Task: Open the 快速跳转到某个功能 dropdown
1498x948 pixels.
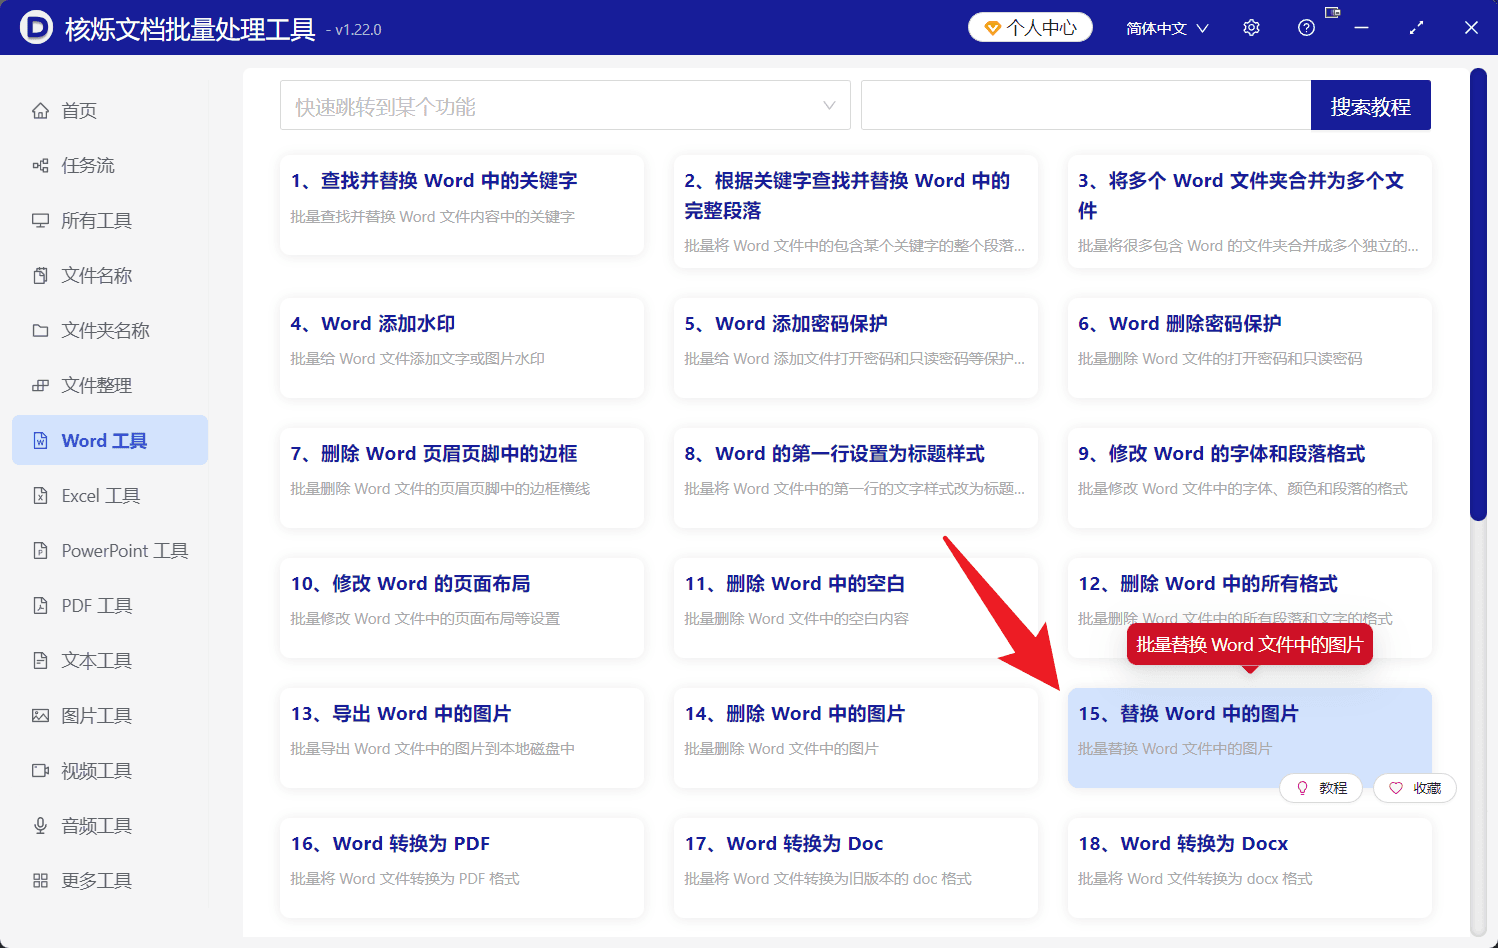Action: [565, 105]
